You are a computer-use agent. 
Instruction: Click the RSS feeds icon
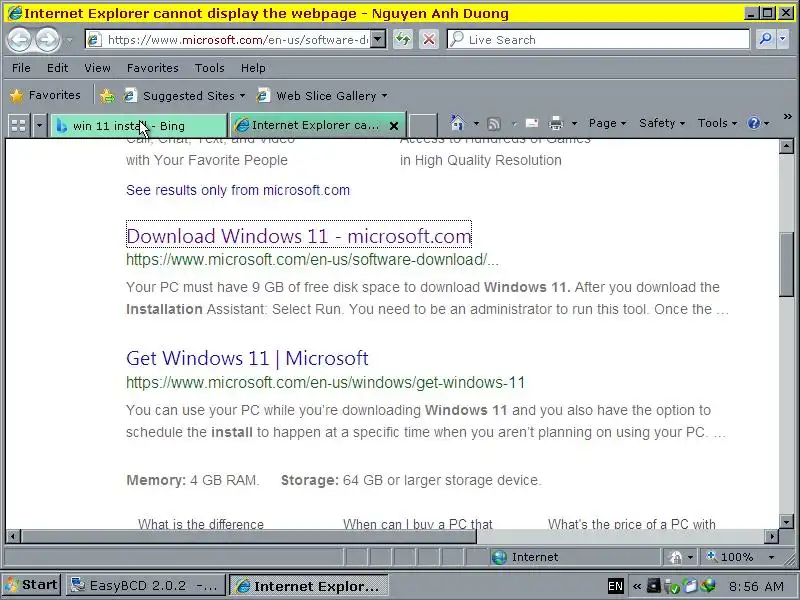pos(494,123)
